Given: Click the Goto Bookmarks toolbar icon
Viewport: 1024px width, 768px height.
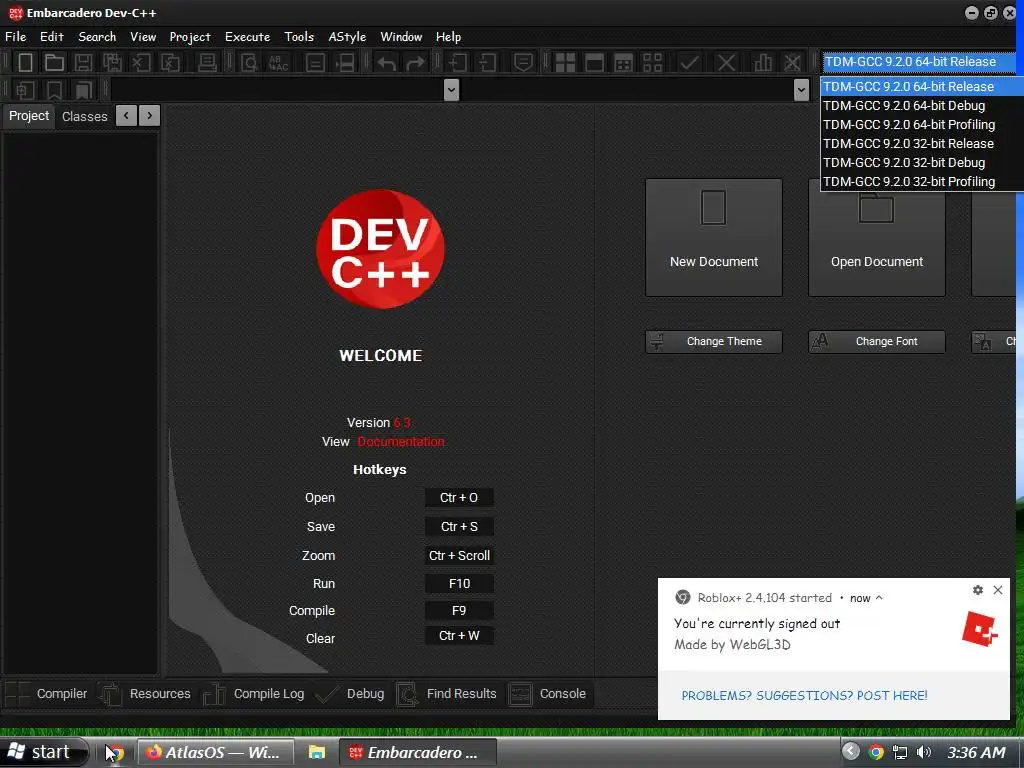Looking at the screenshot, I should click(84, 89).
